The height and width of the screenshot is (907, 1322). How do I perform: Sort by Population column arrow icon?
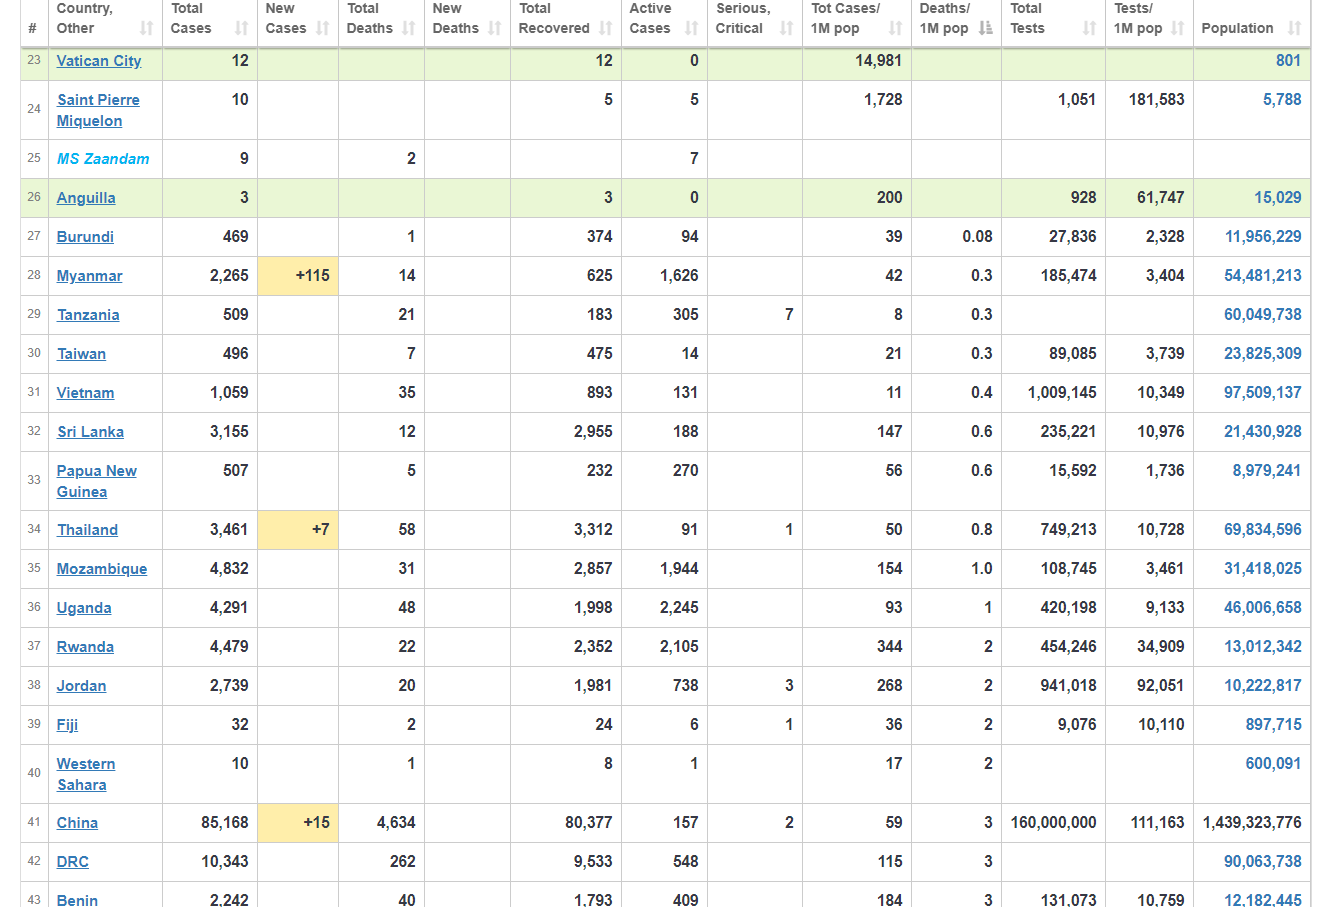point(1295,28)
